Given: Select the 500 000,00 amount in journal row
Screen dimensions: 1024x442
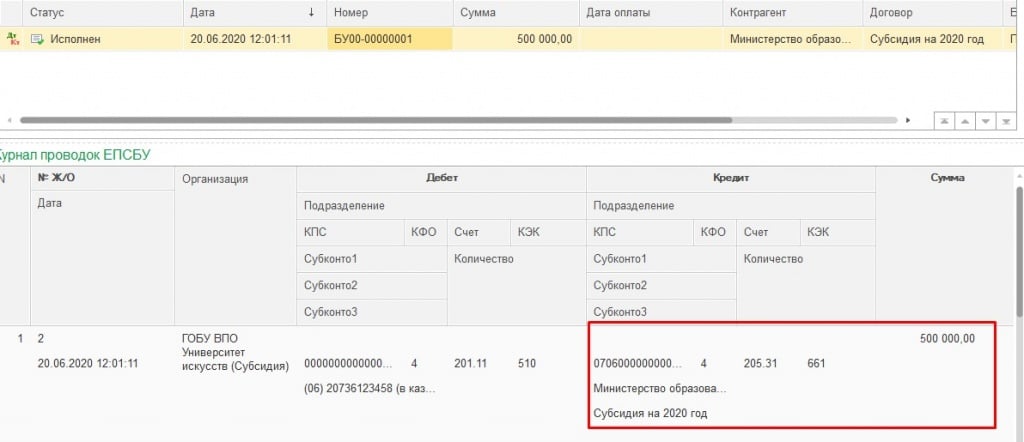Looking at the screenshot, I should pyautogui.click(x=947, y=339).
